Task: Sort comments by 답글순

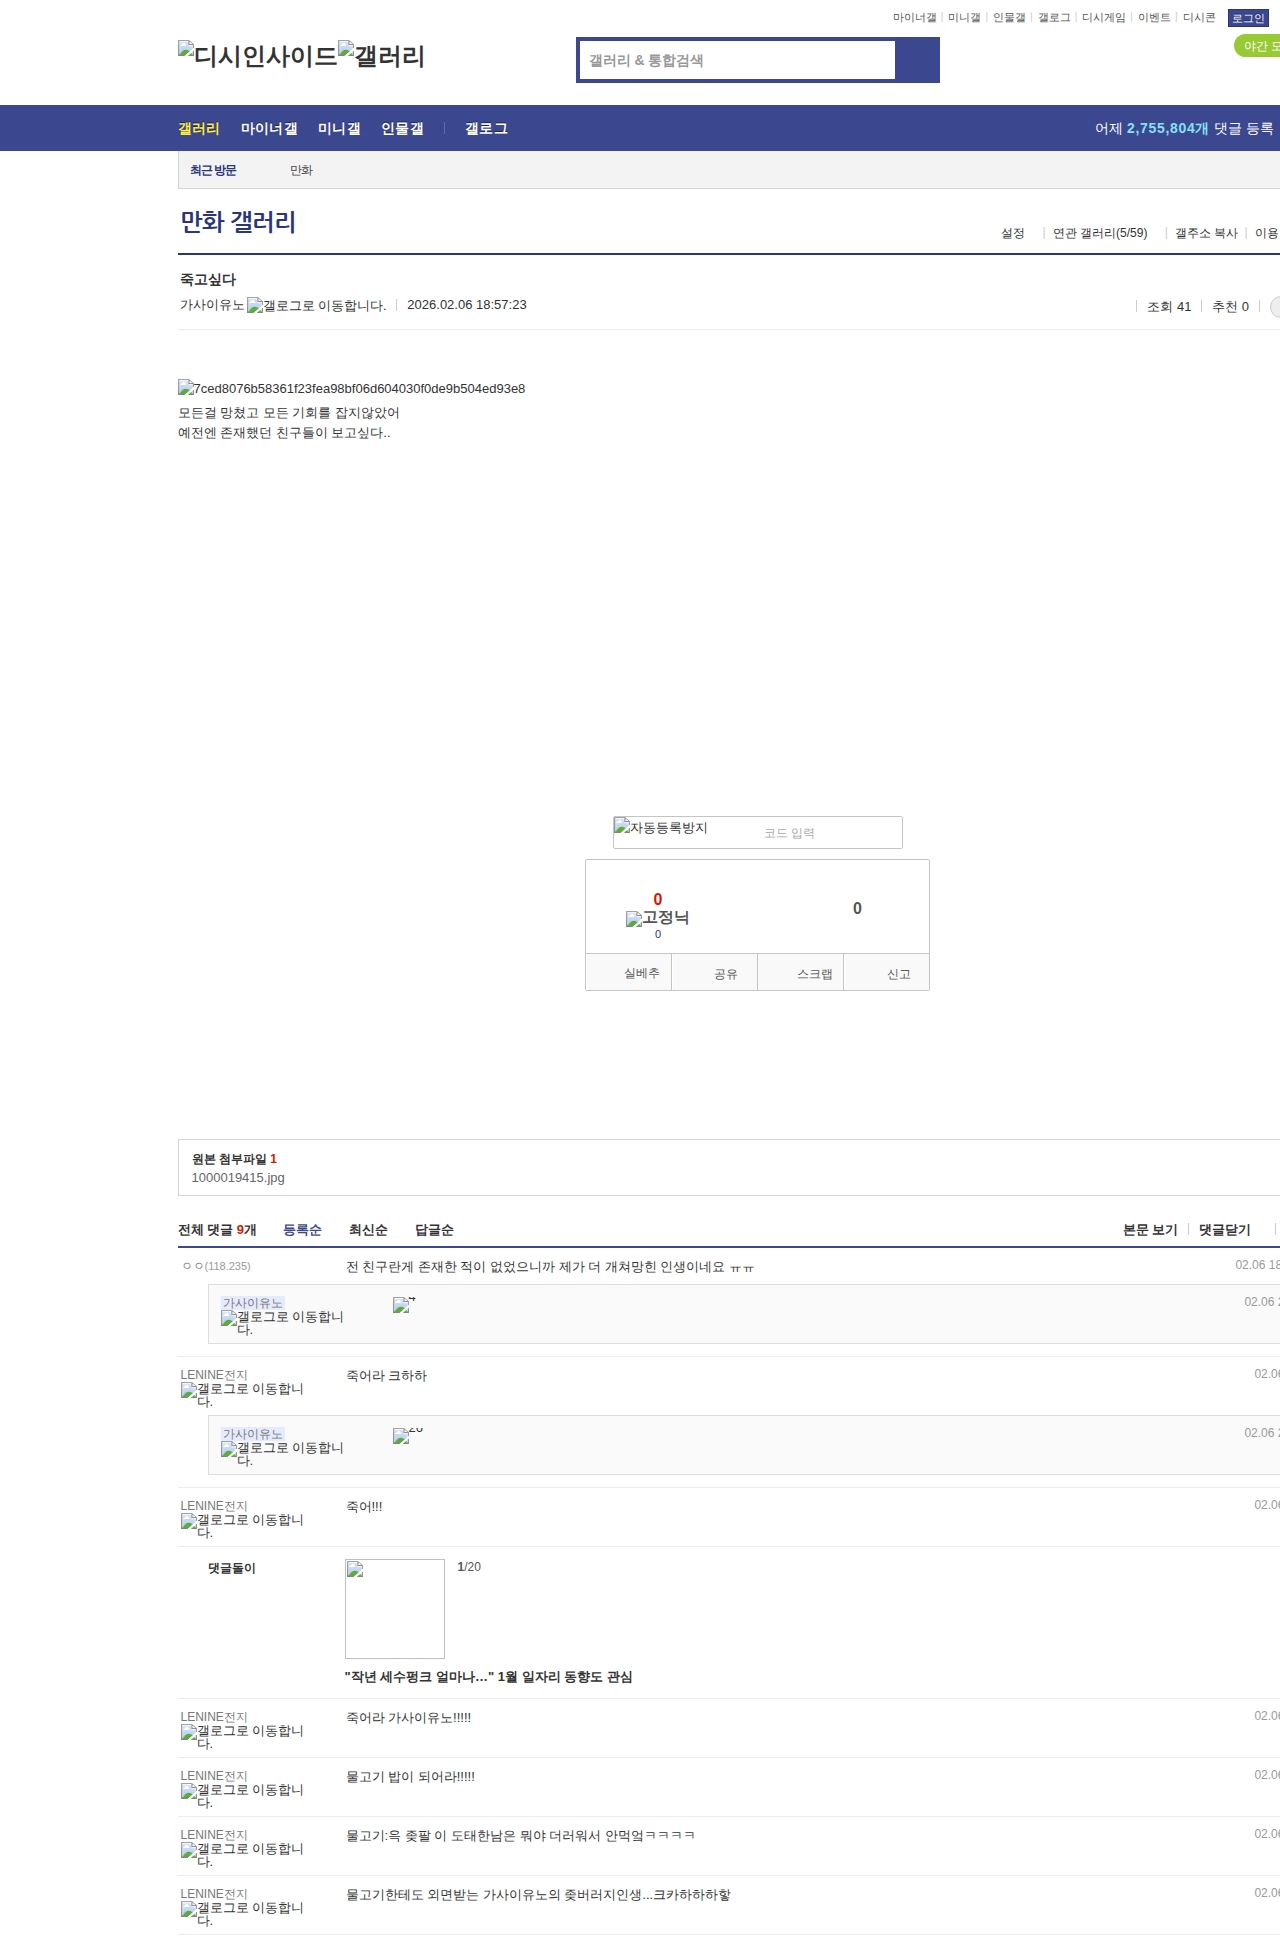Action: pos(434,1230)
